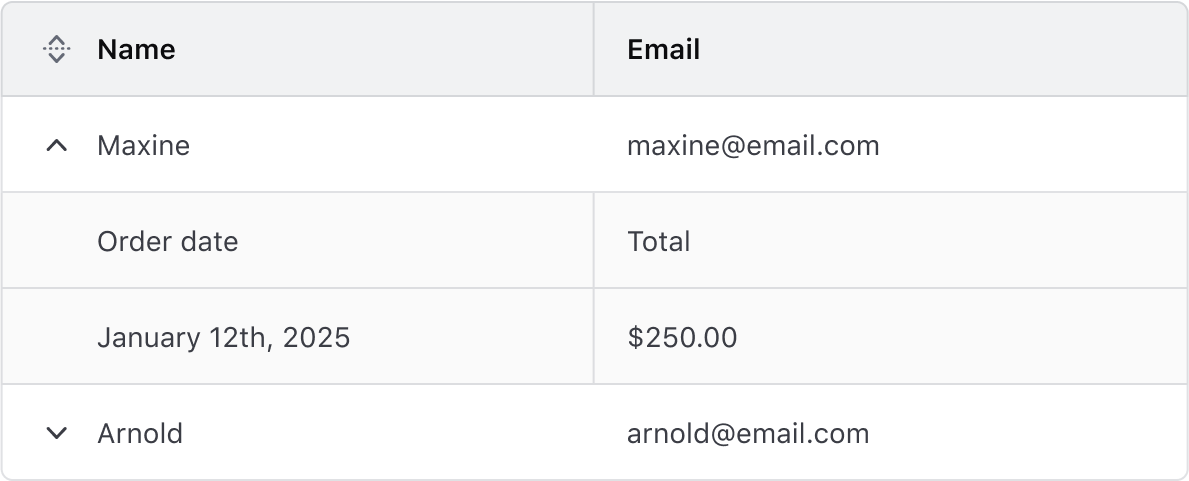Click the divider between Name and Email headers

click(594, 49)
